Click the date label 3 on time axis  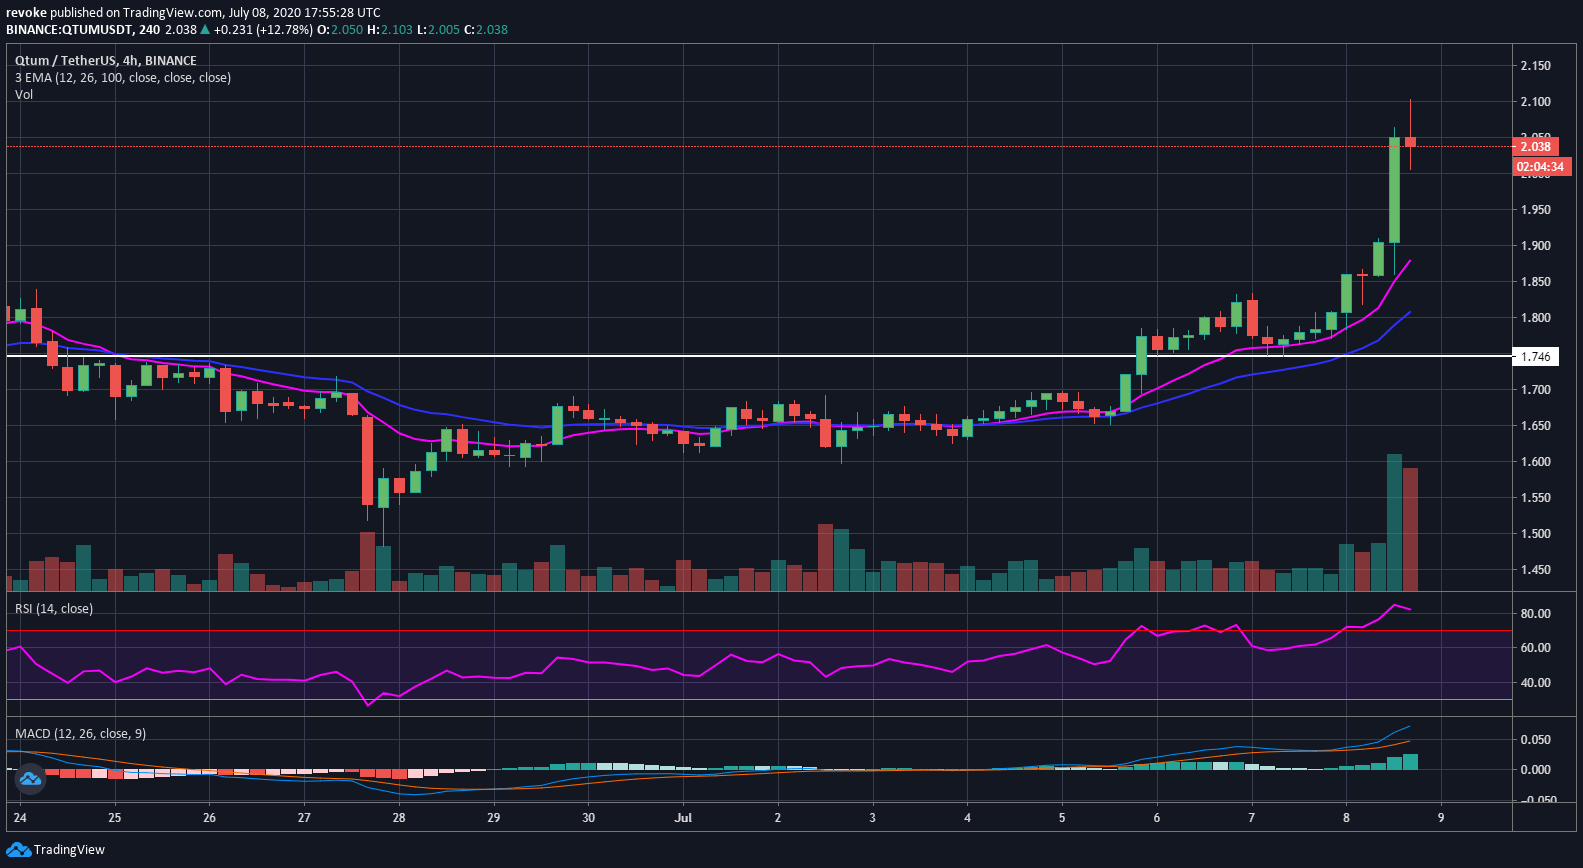872,818
